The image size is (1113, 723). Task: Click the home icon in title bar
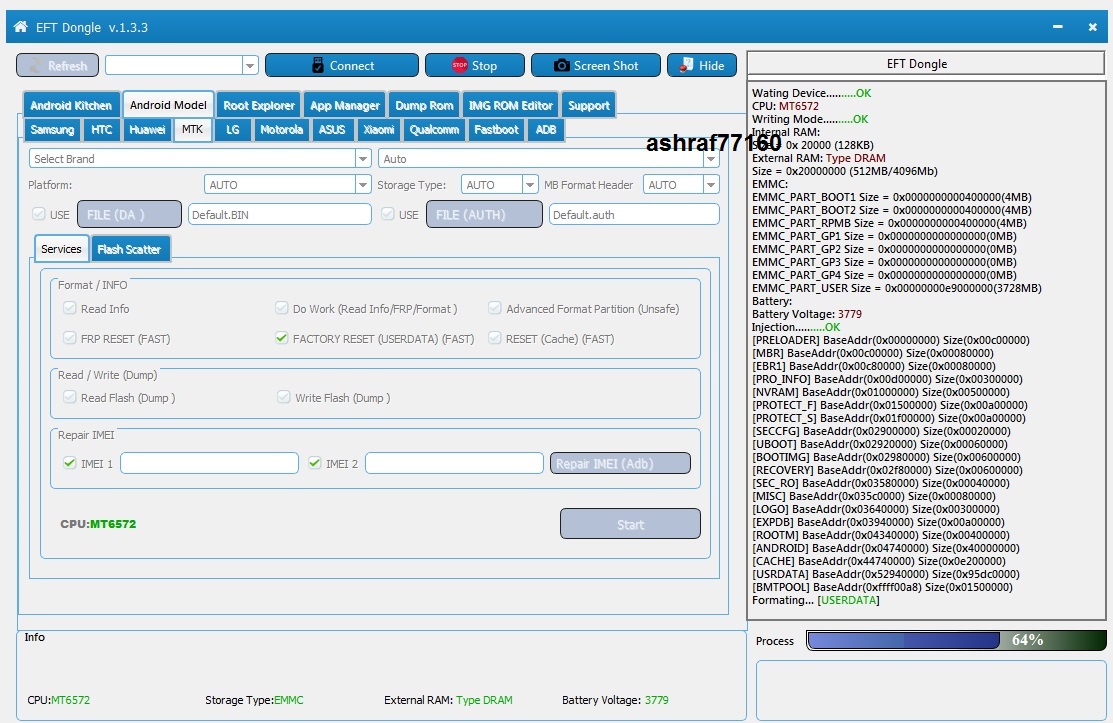[x=21, y=27]
